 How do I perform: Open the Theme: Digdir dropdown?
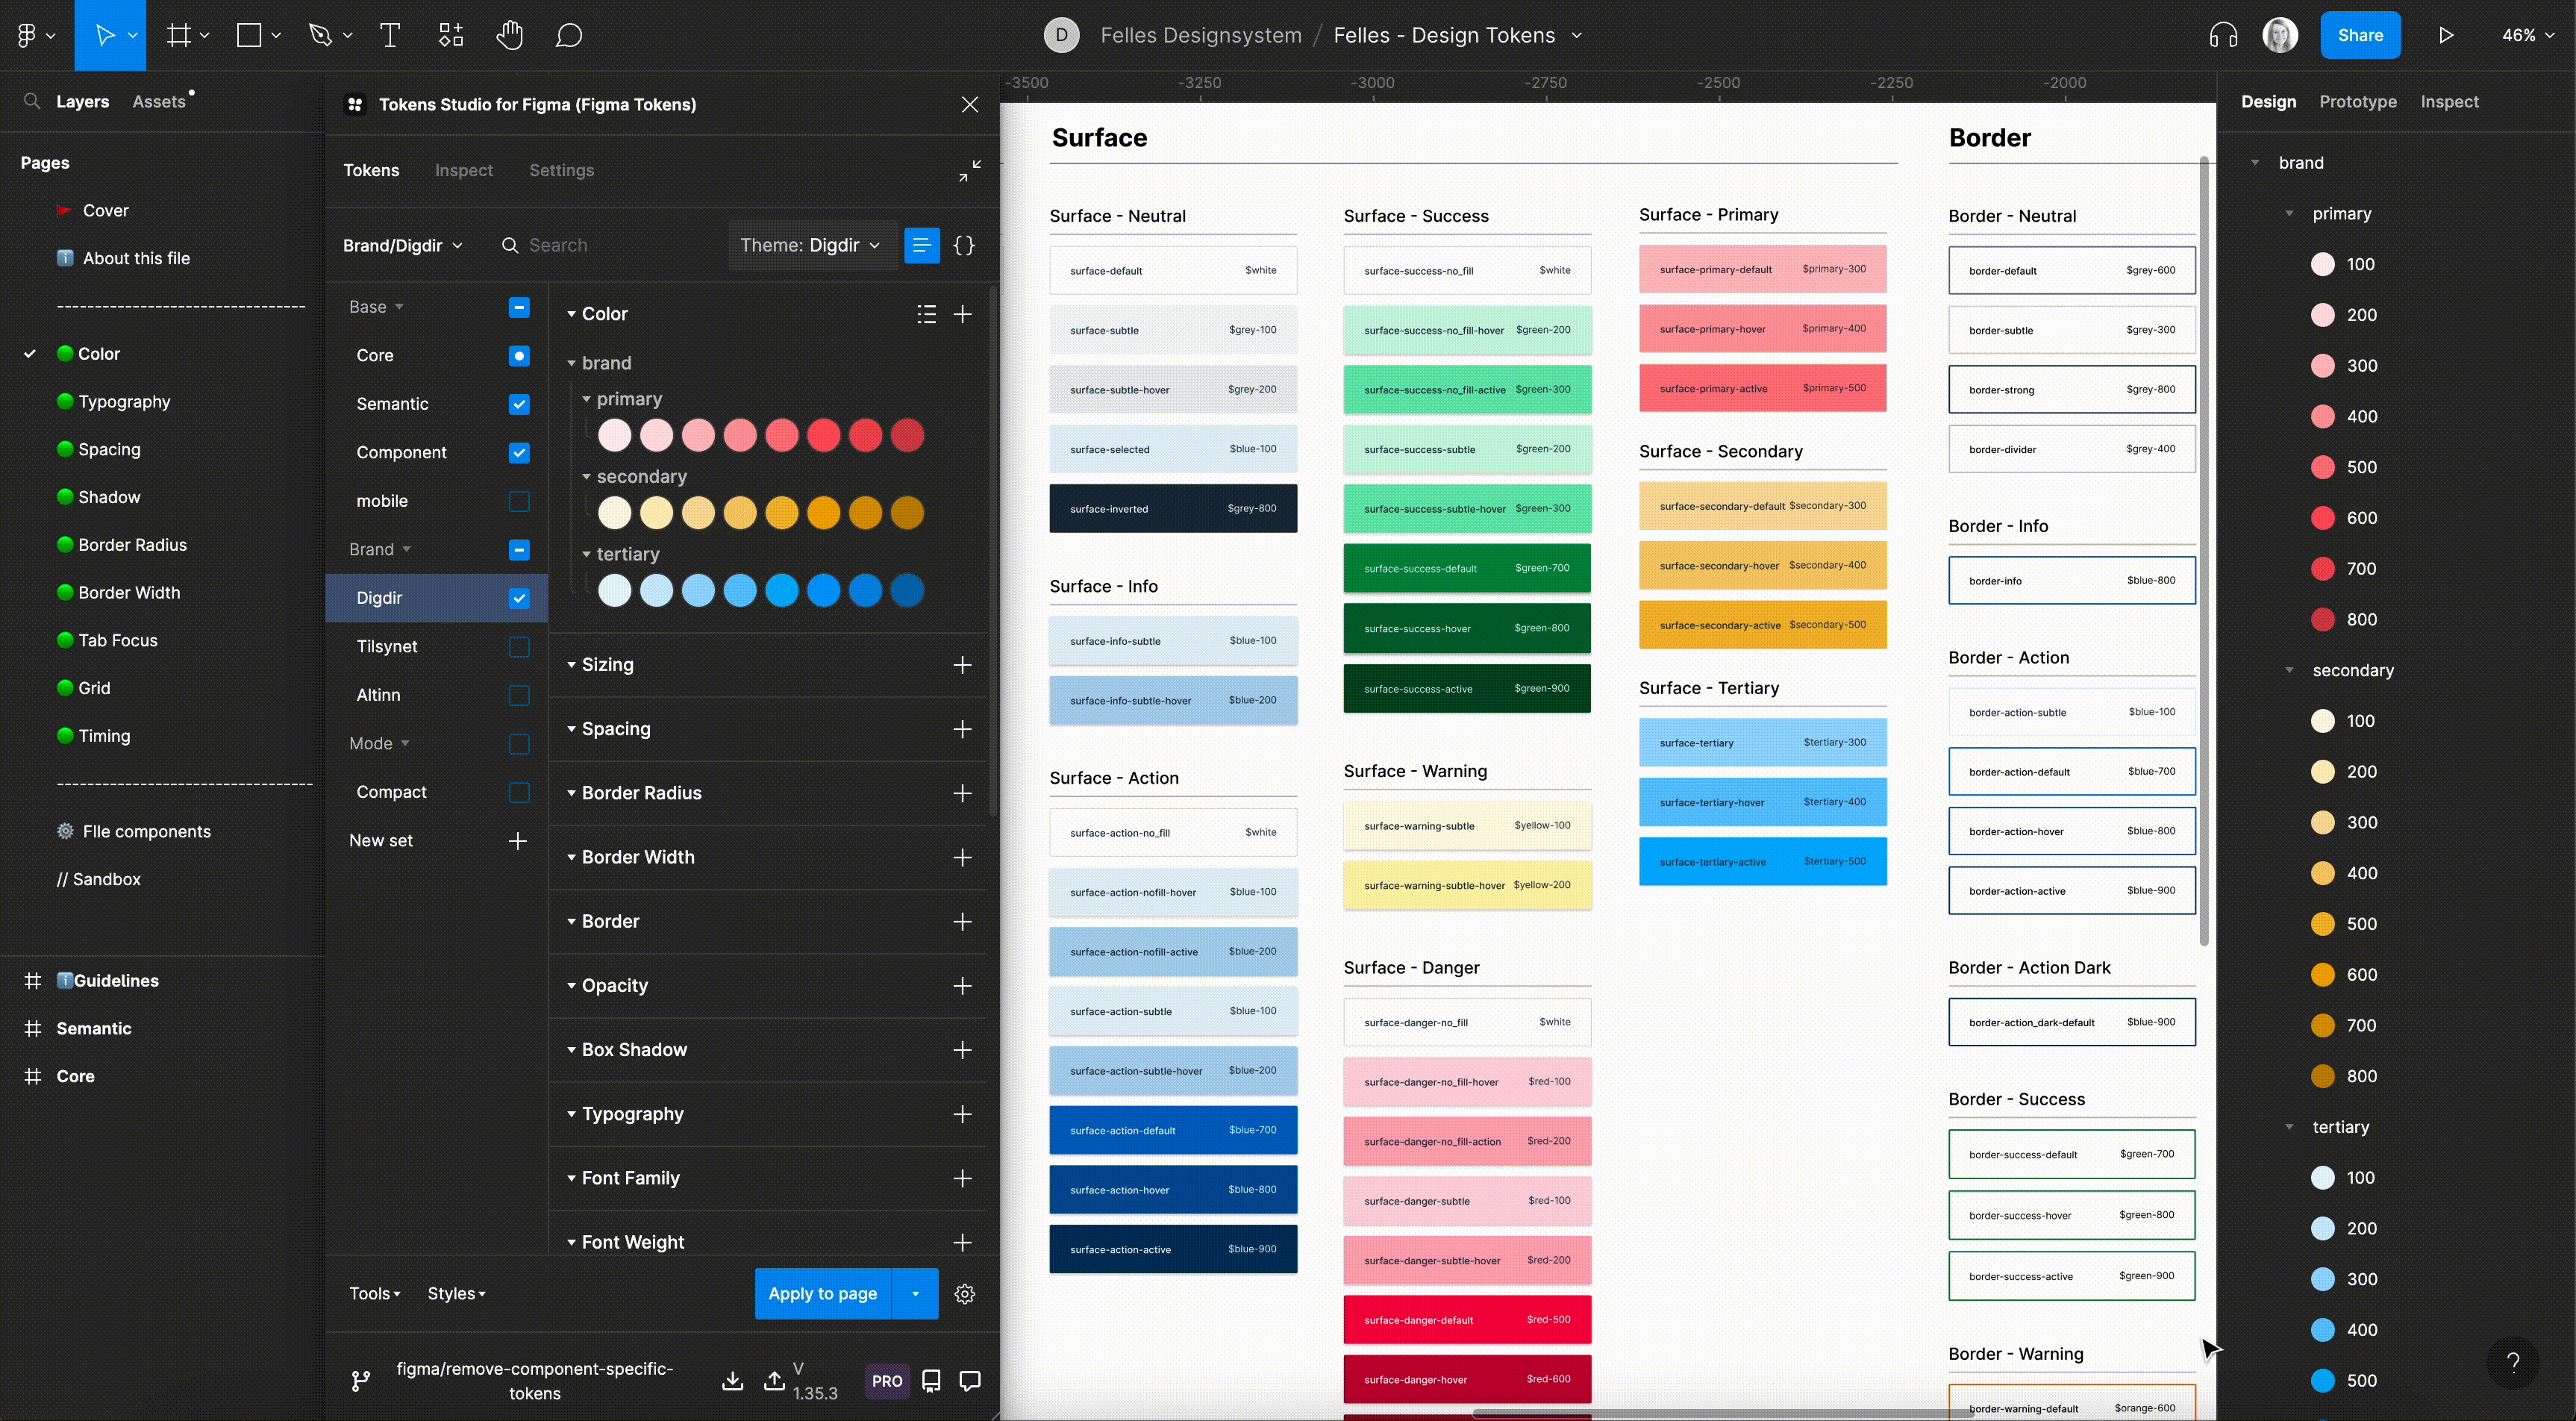click(x=809, y=245)
